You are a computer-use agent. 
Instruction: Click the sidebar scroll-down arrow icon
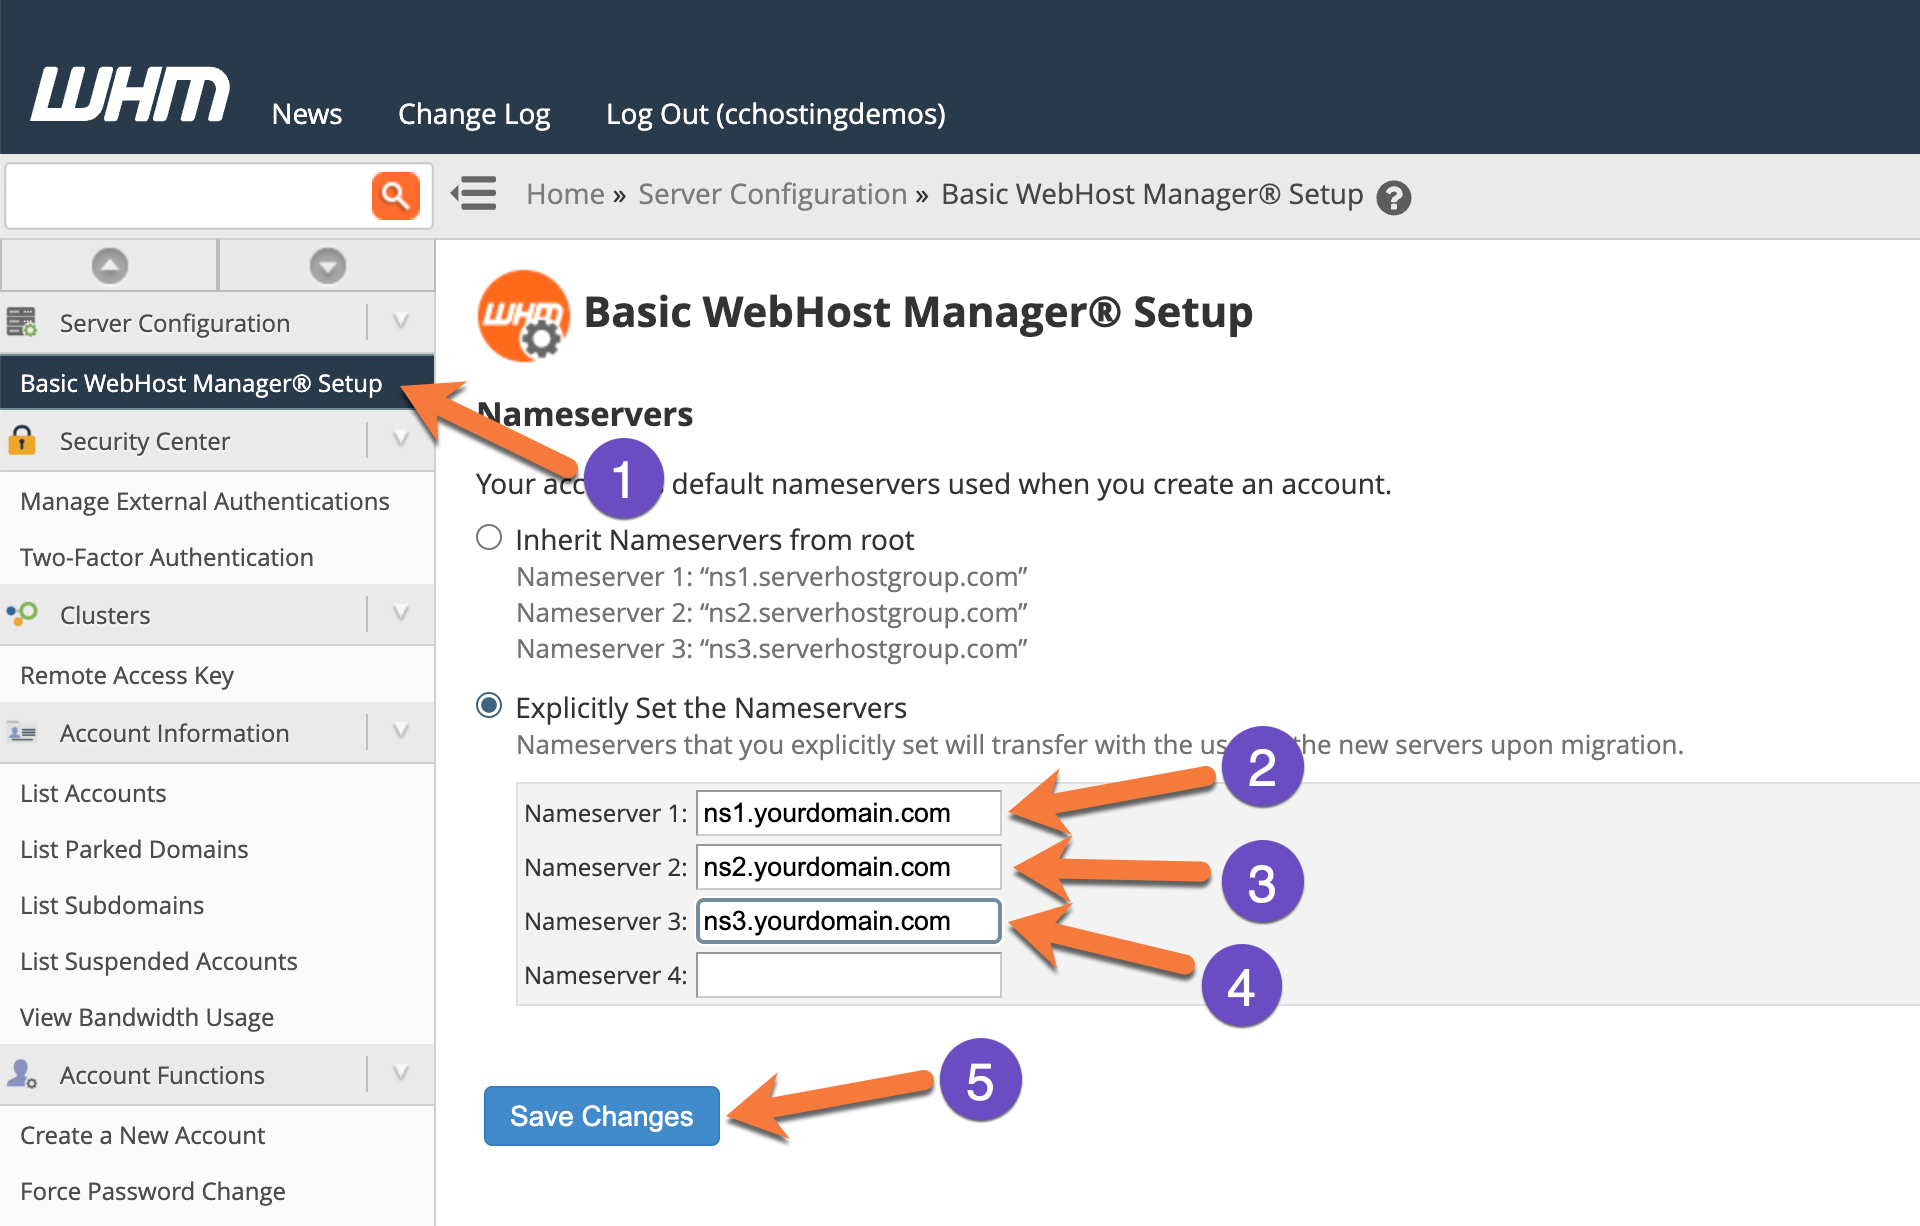327,266
